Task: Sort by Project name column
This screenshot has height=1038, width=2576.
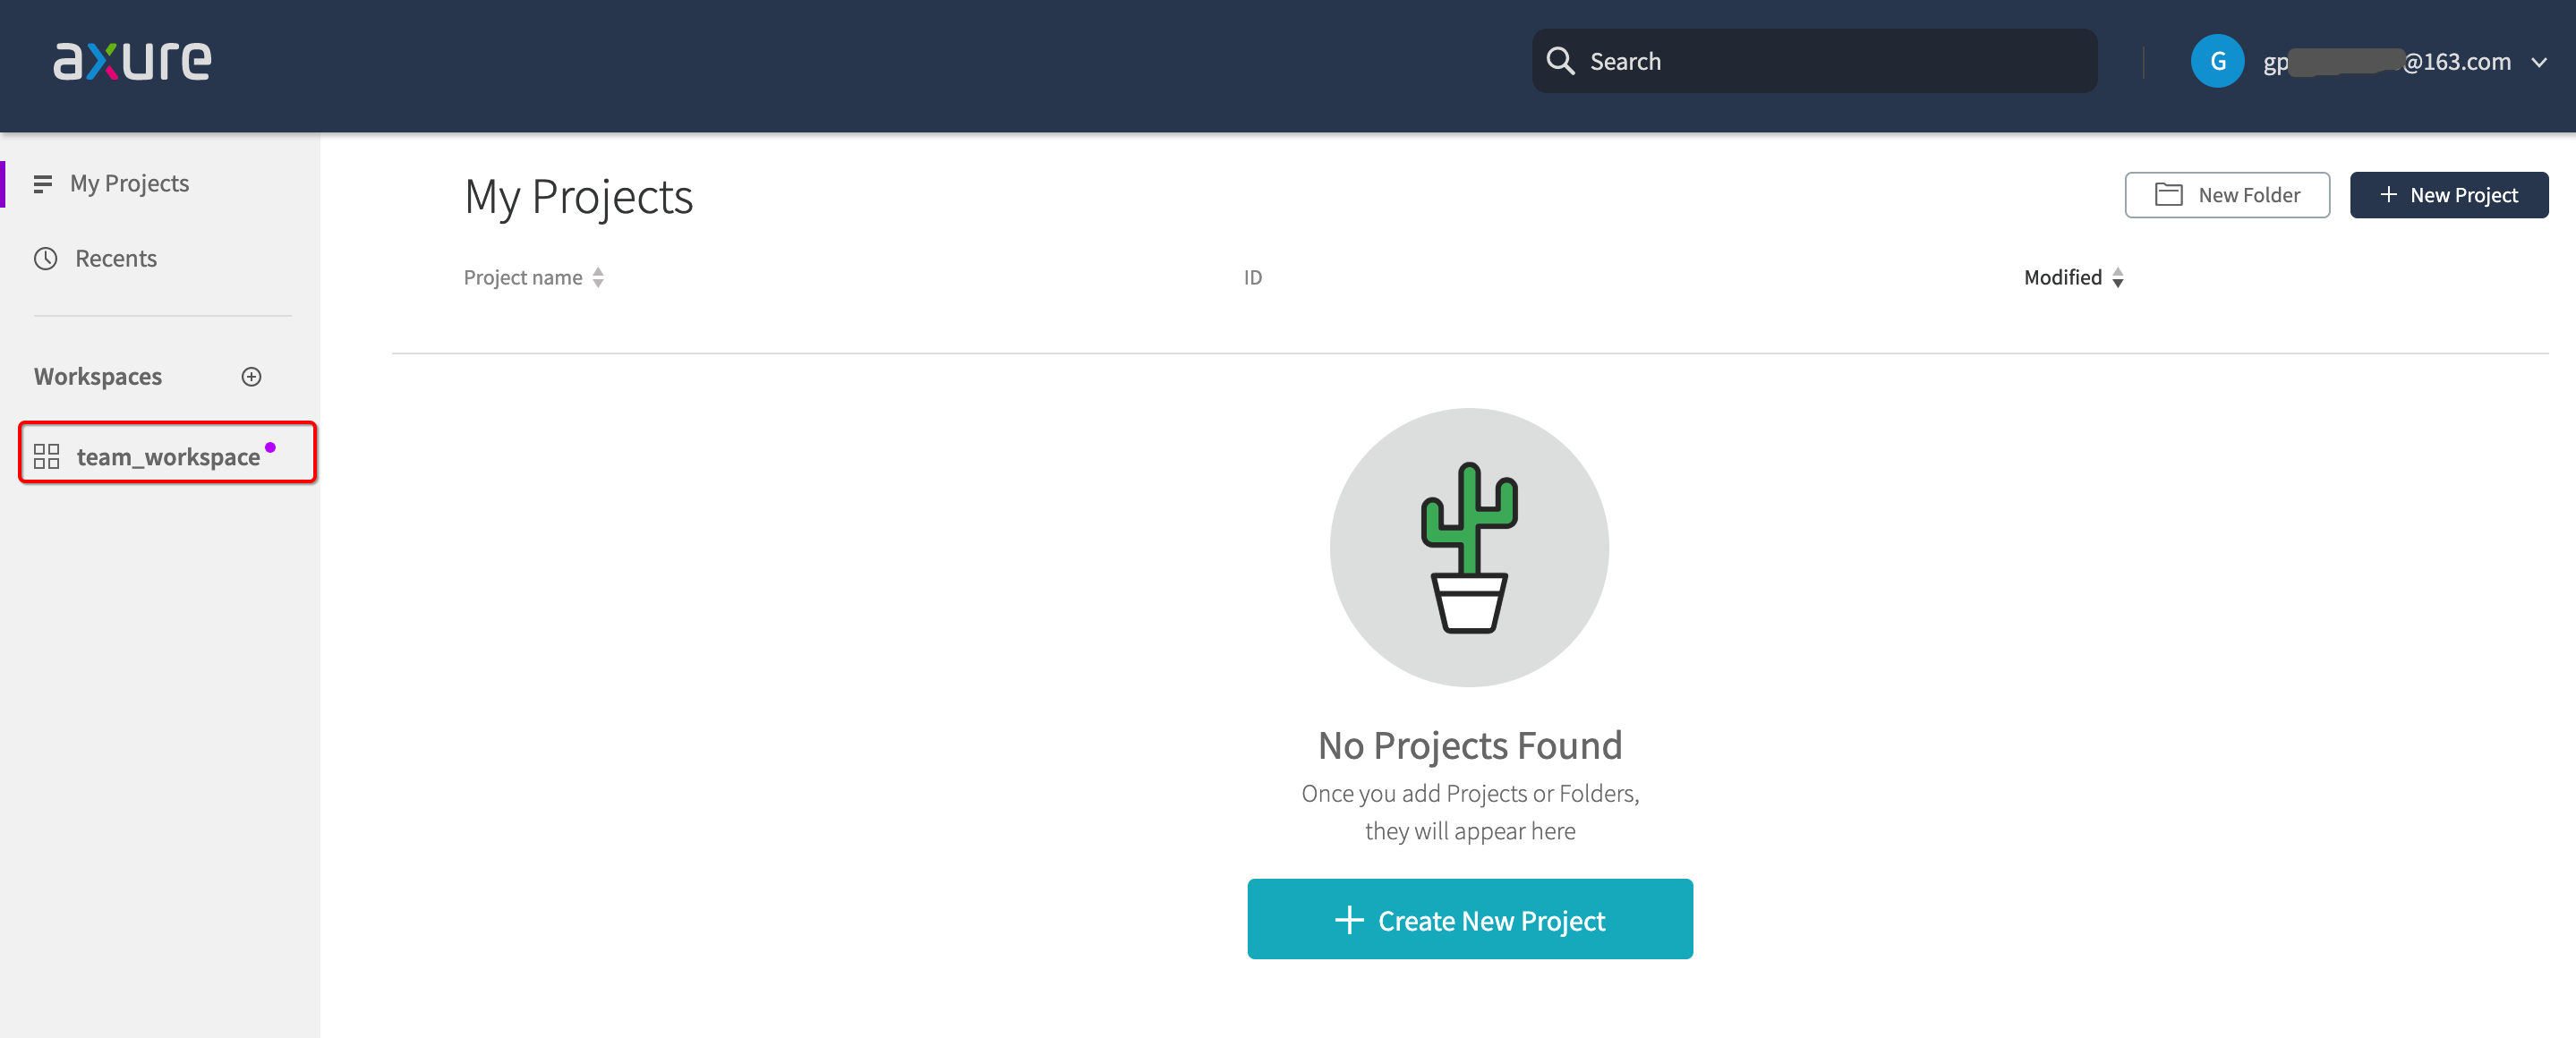Action: point(533,278)
